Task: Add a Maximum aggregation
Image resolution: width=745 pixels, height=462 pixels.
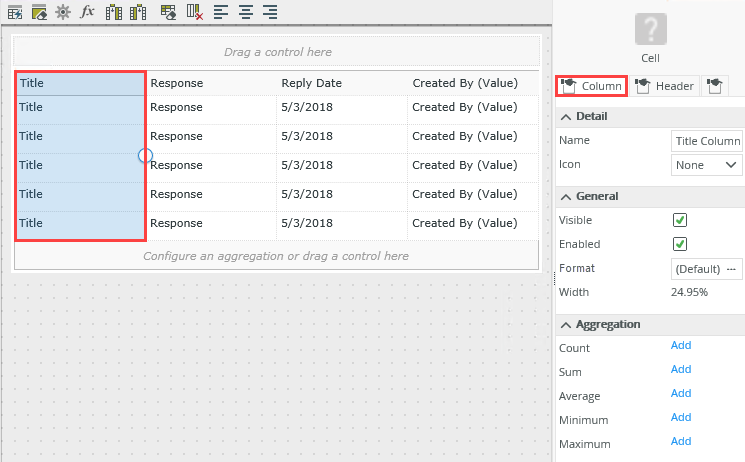Action: click(681, 442)
